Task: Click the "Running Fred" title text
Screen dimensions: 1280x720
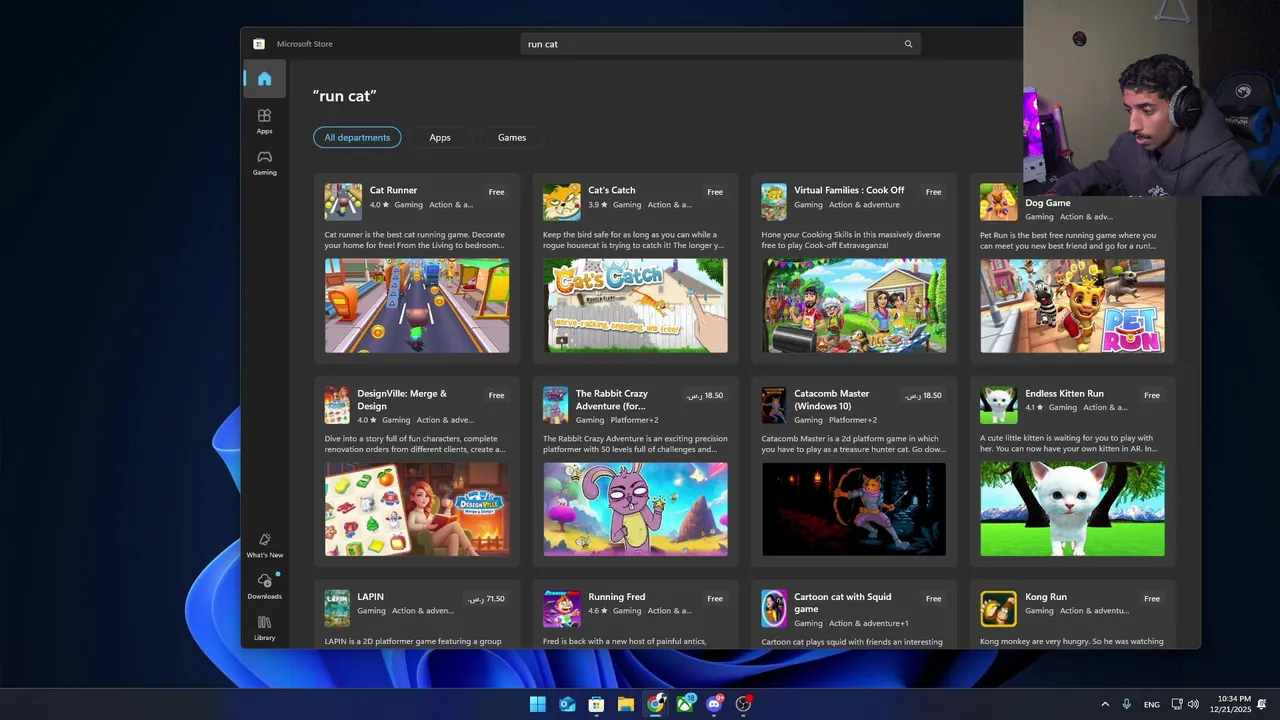Action: [x=617, y=597]
